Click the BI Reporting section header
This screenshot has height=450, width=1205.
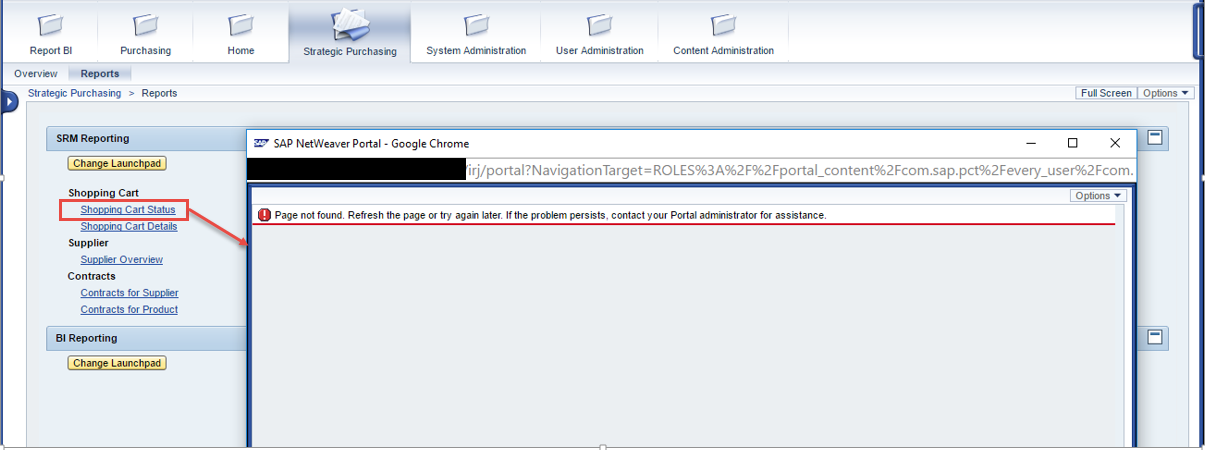coord(87,338)
